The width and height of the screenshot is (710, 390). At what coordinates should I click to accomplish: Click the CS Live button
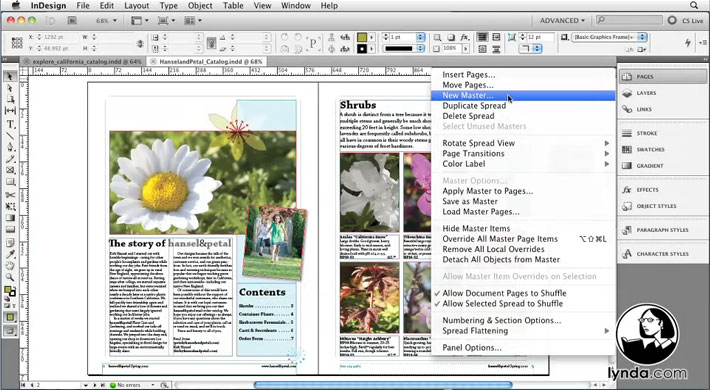687,20
